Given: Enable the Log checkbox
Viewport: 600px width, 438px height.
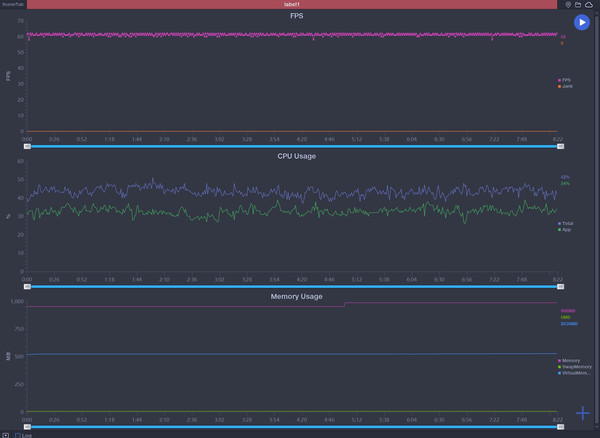Looking at the screenshot, I should (x=18, y=435).
